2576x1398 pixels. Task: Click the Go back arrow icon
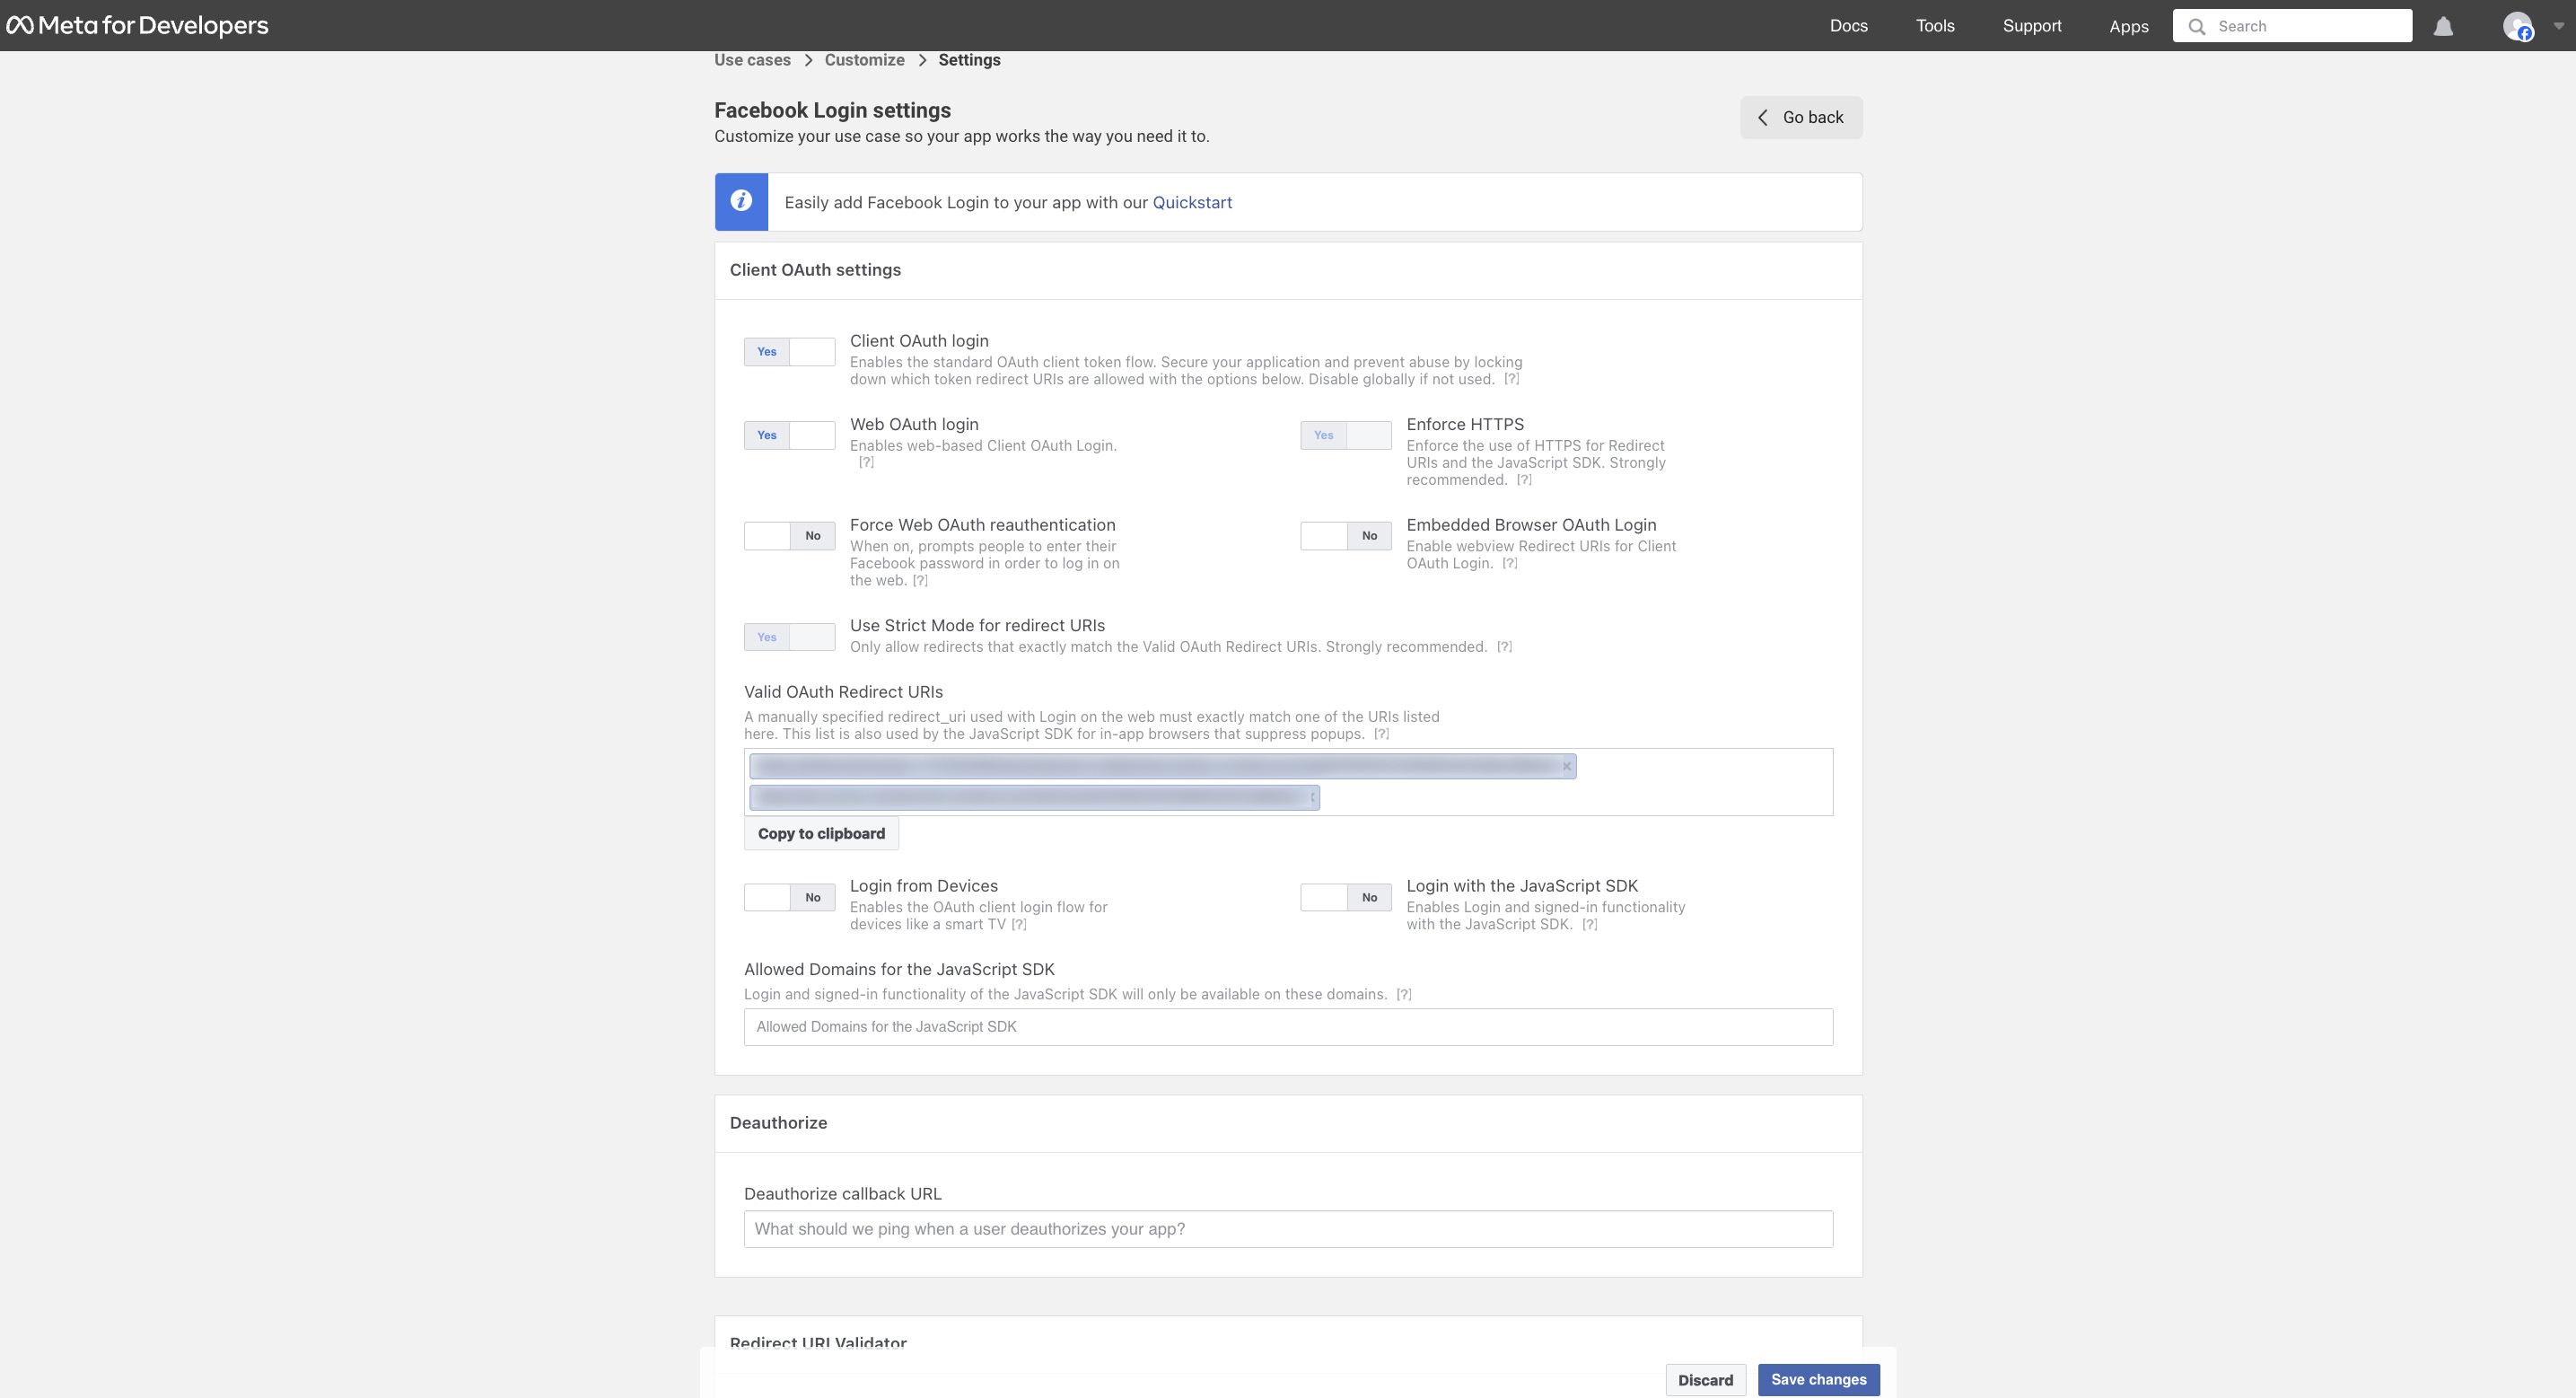[1762, 117]
